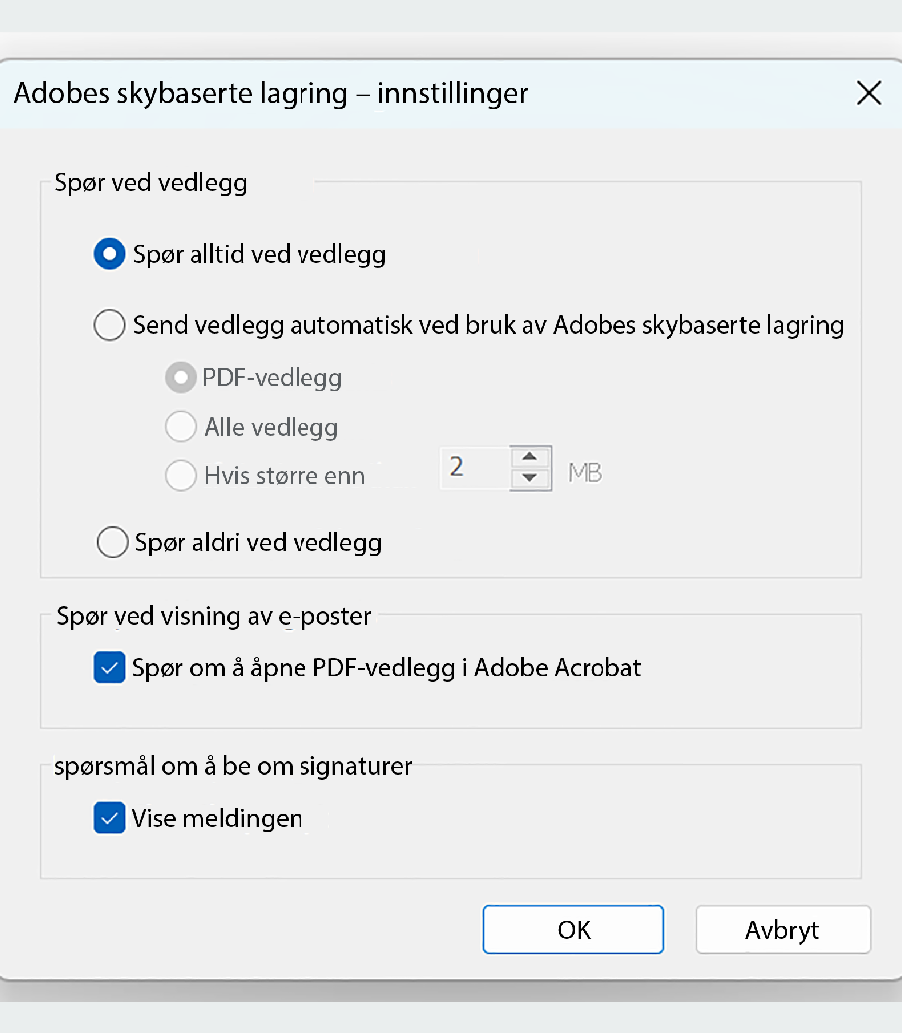
Task: Select "Spør alltid ved vedlegg" radio button
Action: (x=109, y=254)
